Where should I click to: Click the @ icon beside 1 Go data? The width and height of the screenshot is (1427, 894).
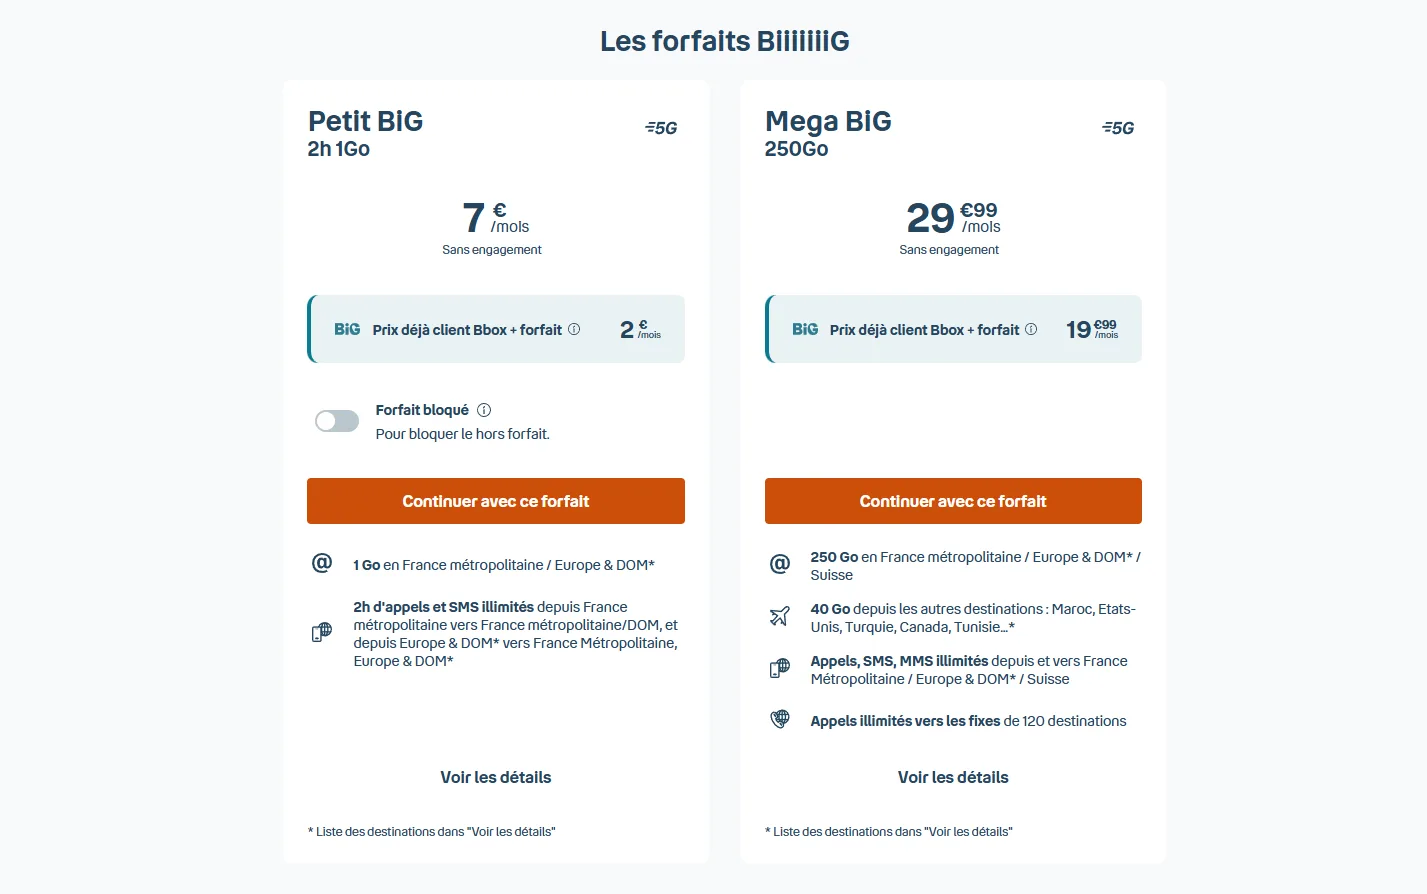pyautogui.click(x=322, y=564)
